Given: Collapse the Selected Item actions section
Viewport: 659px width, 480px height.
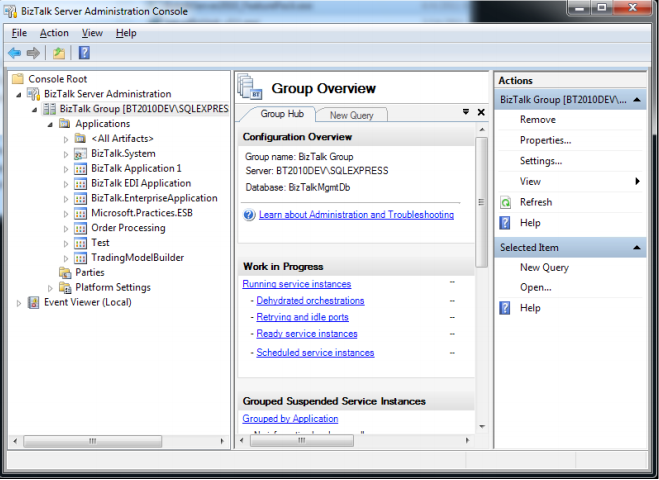Looking at the screenshot, I should (637, 248).
